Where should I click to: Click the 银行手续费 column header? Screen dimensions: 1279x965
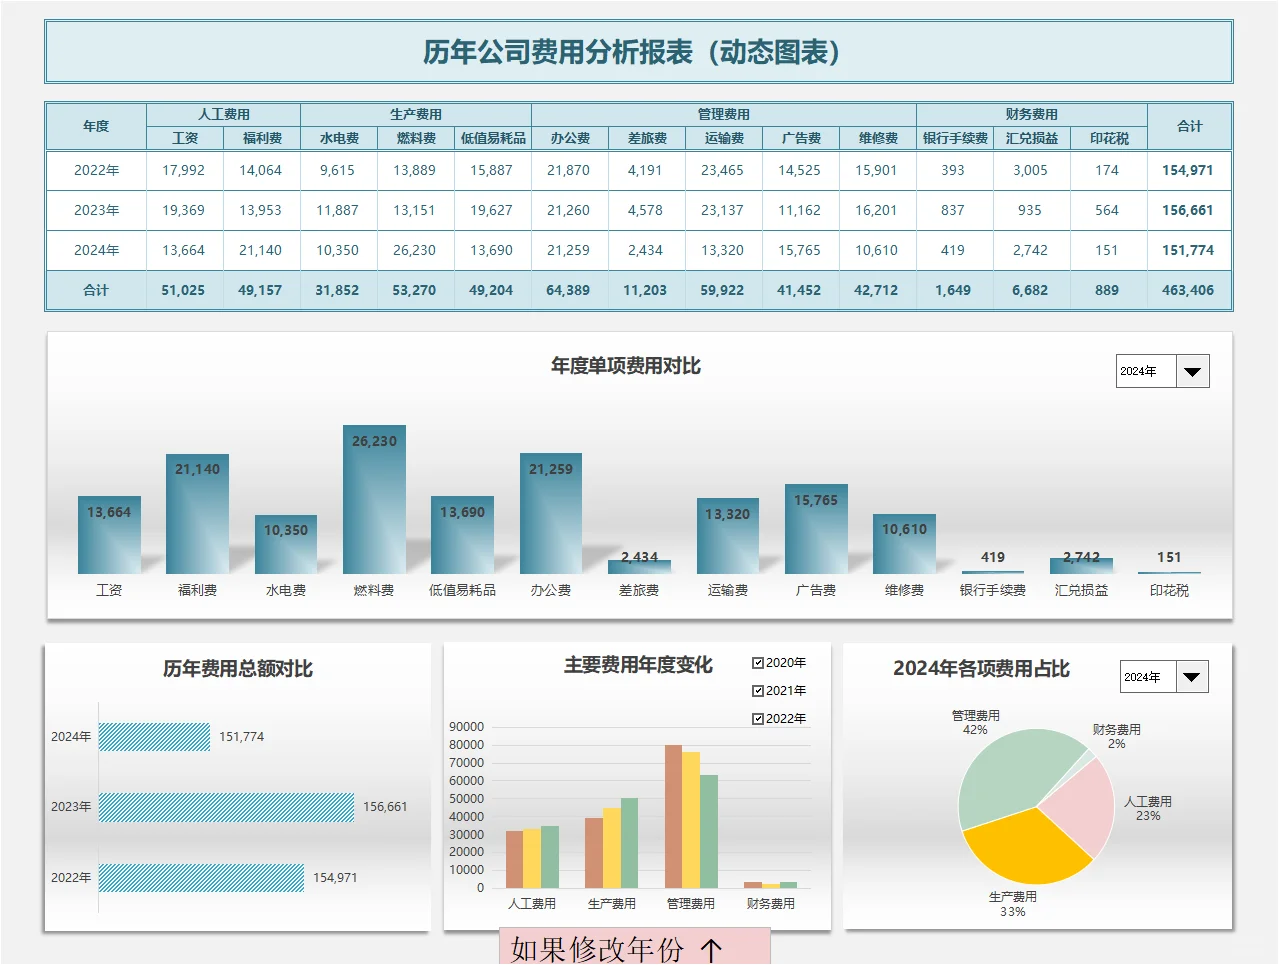pyautogui.click(x=953, y=139)
